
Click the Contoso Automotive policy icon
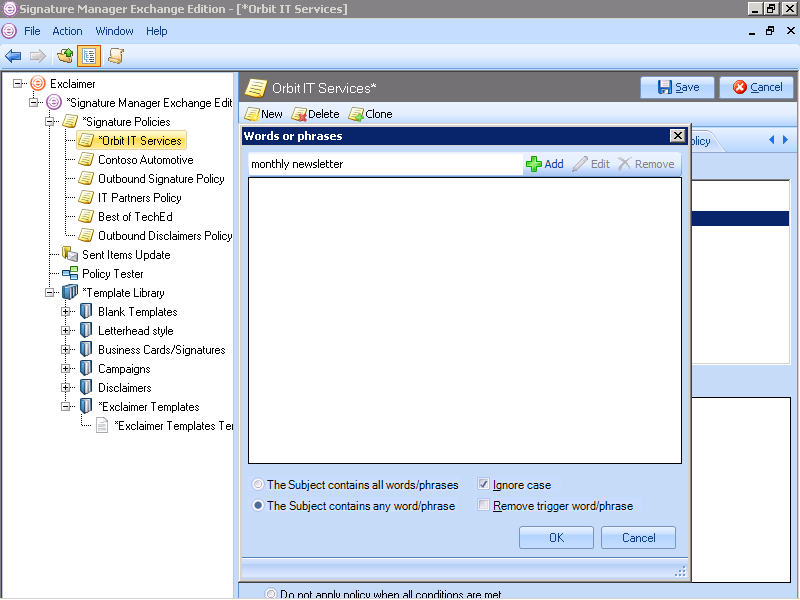click(x=86, y=159)
